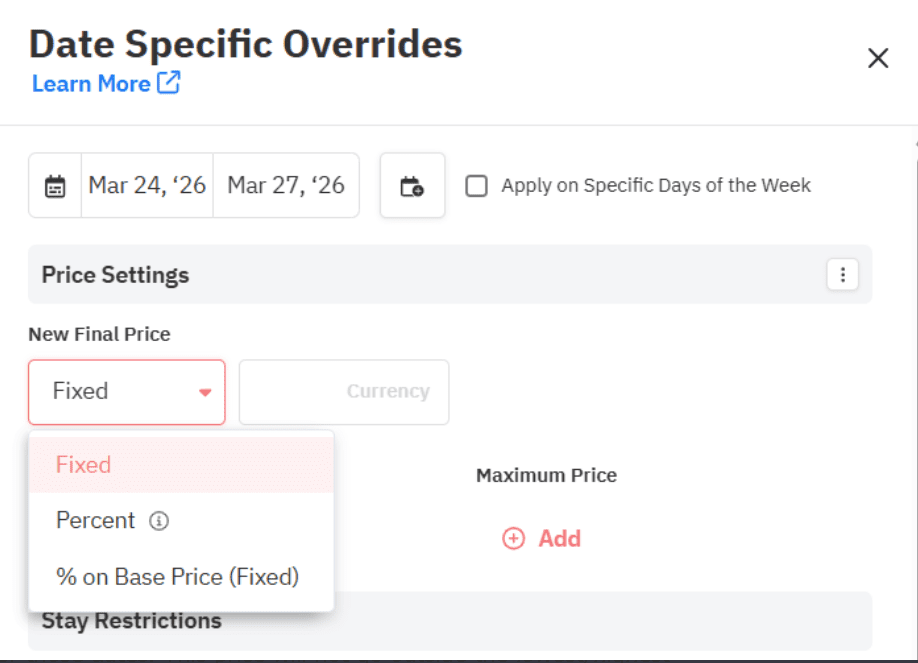Image resolution: width=918 pixels, height=663 pixels.
Task: Open the Price Settings kebab menu
Action: 843,274
